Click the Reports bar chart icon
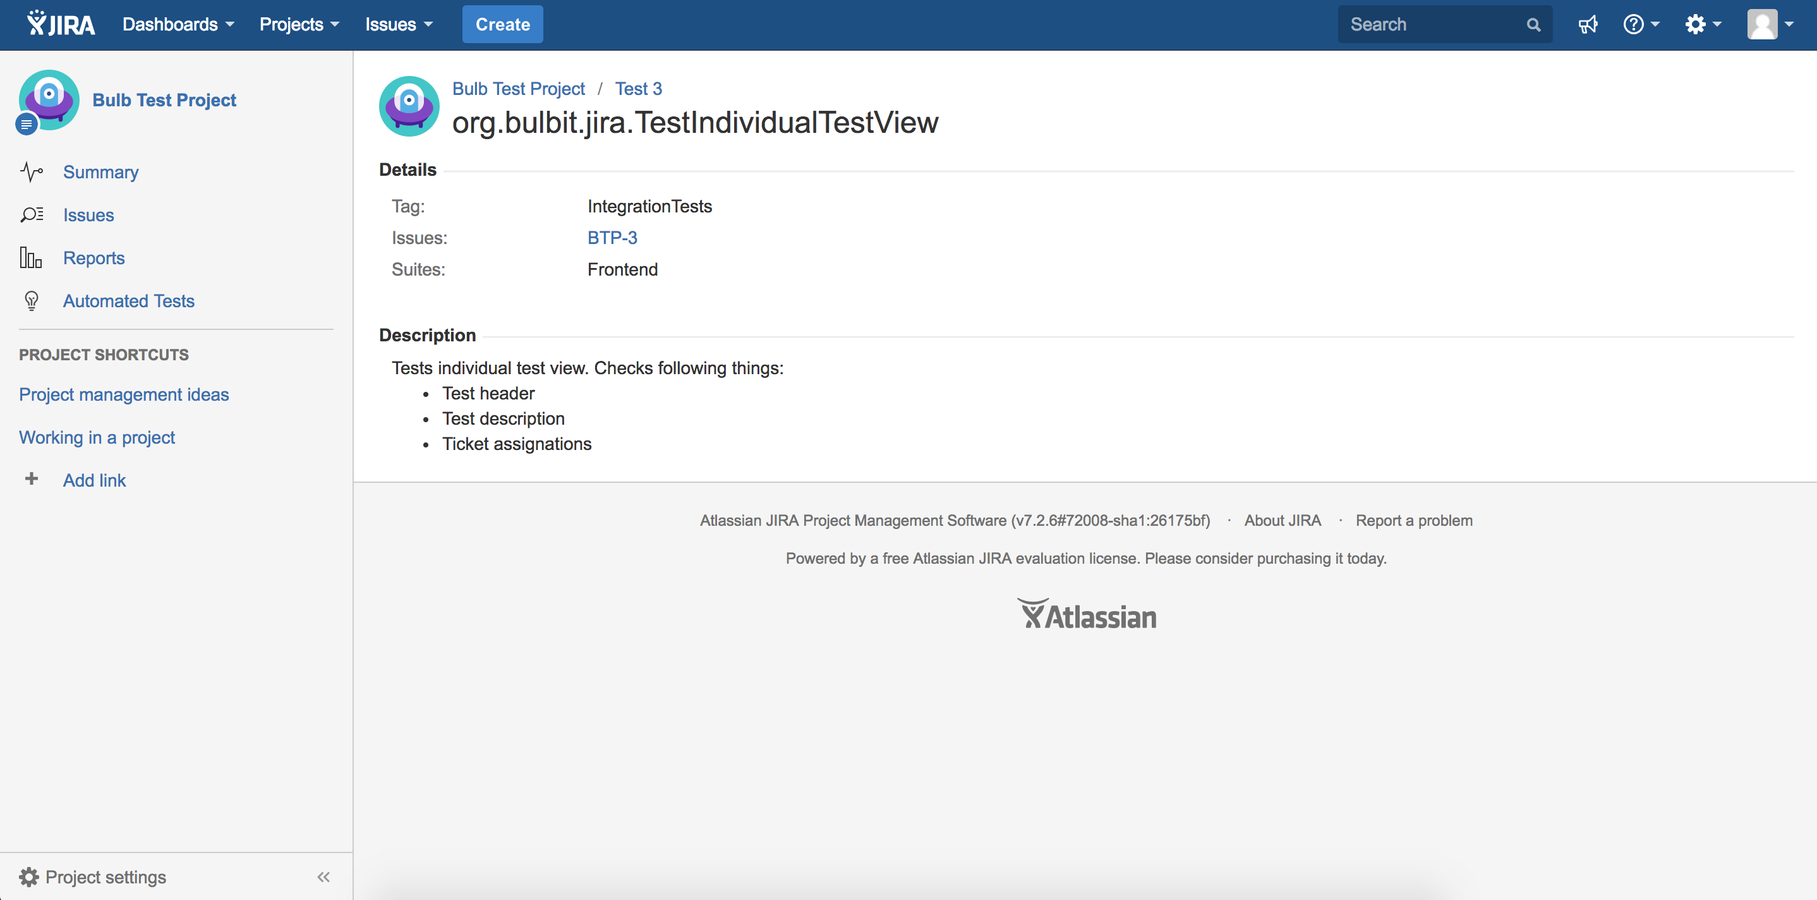 (x=31, y=258)
